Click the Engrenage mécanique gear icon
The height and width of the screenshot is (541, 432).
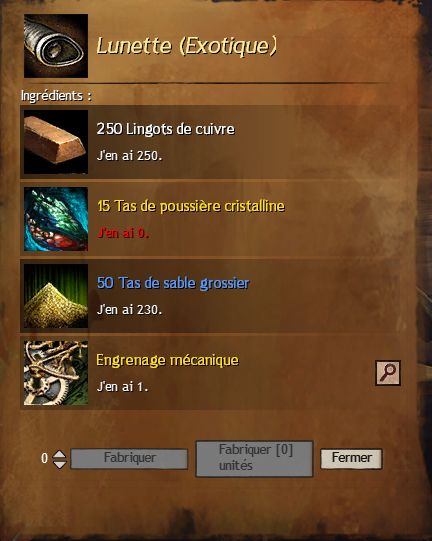tap(56, 373)
